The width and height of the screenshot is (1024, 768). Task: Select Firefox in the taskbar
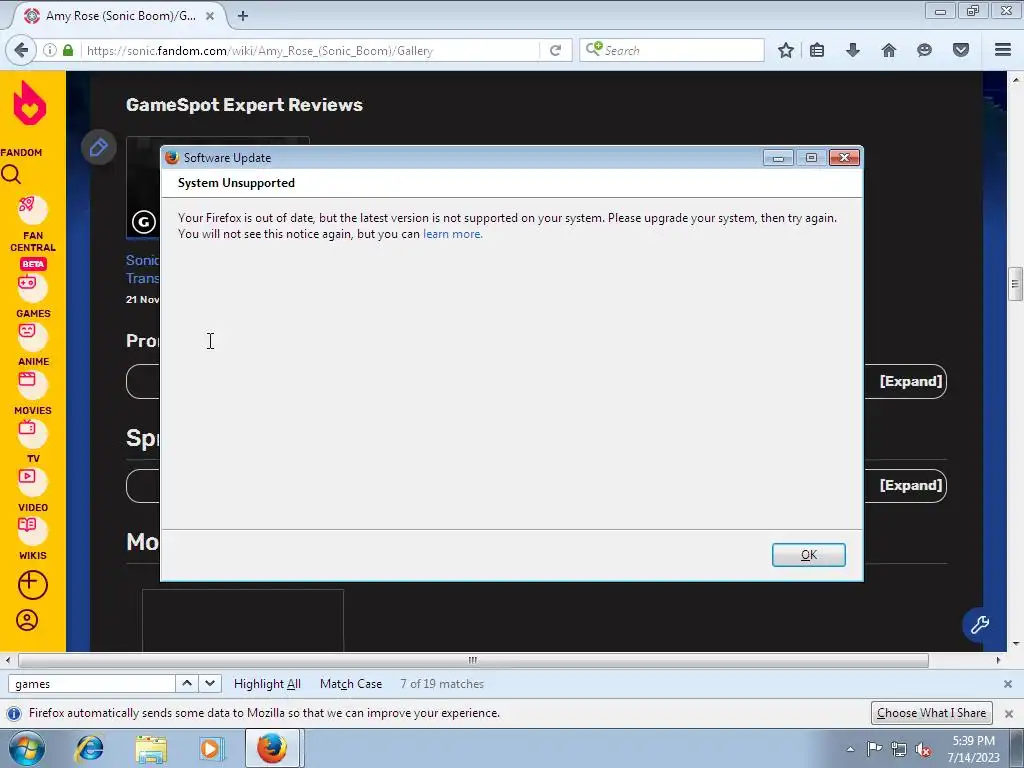pos(272,748)
